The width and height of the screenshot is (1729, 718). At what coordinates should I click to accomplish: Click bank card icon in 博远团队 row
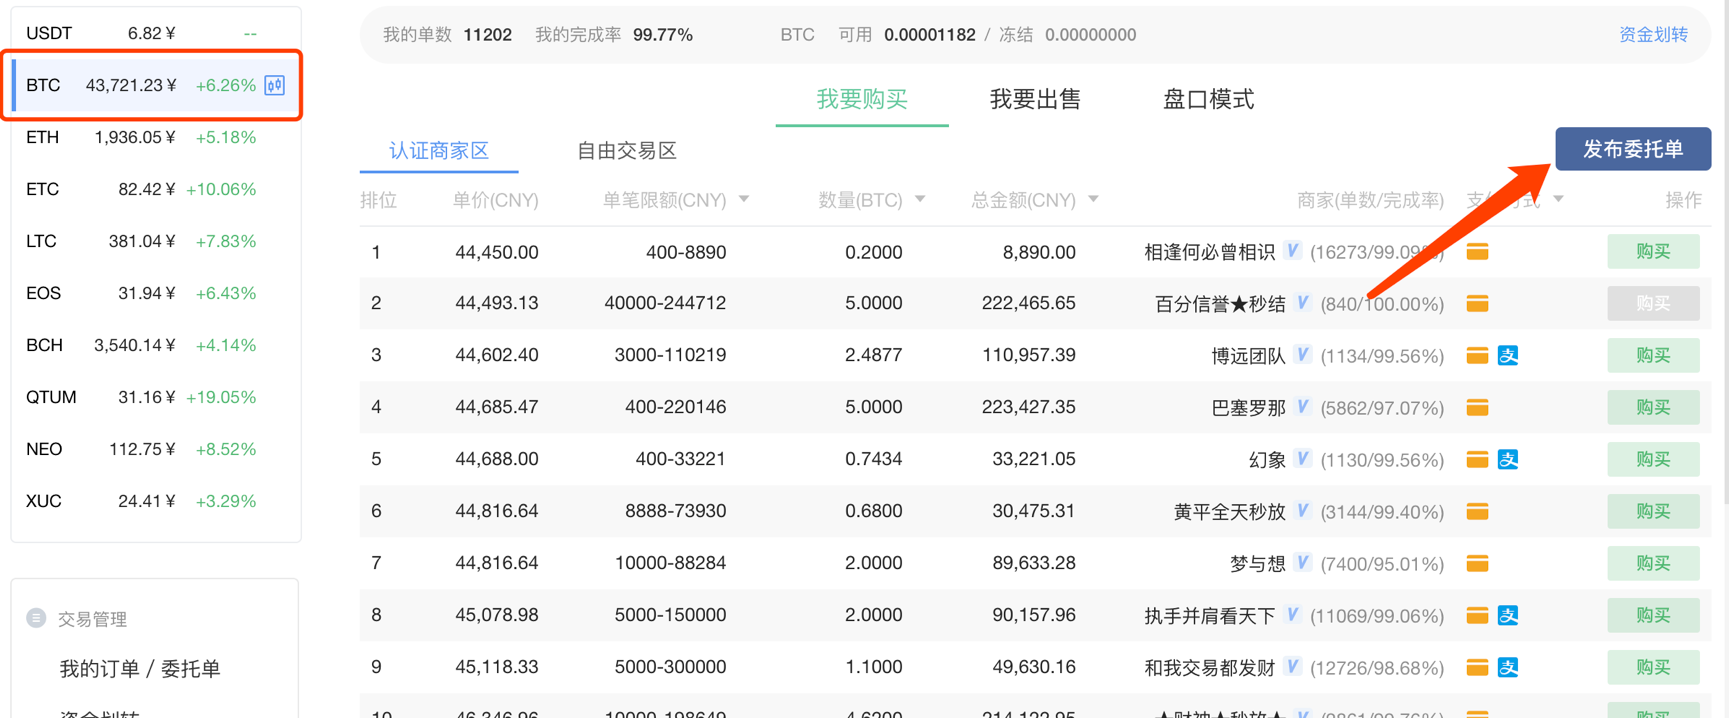(1477, 355)
